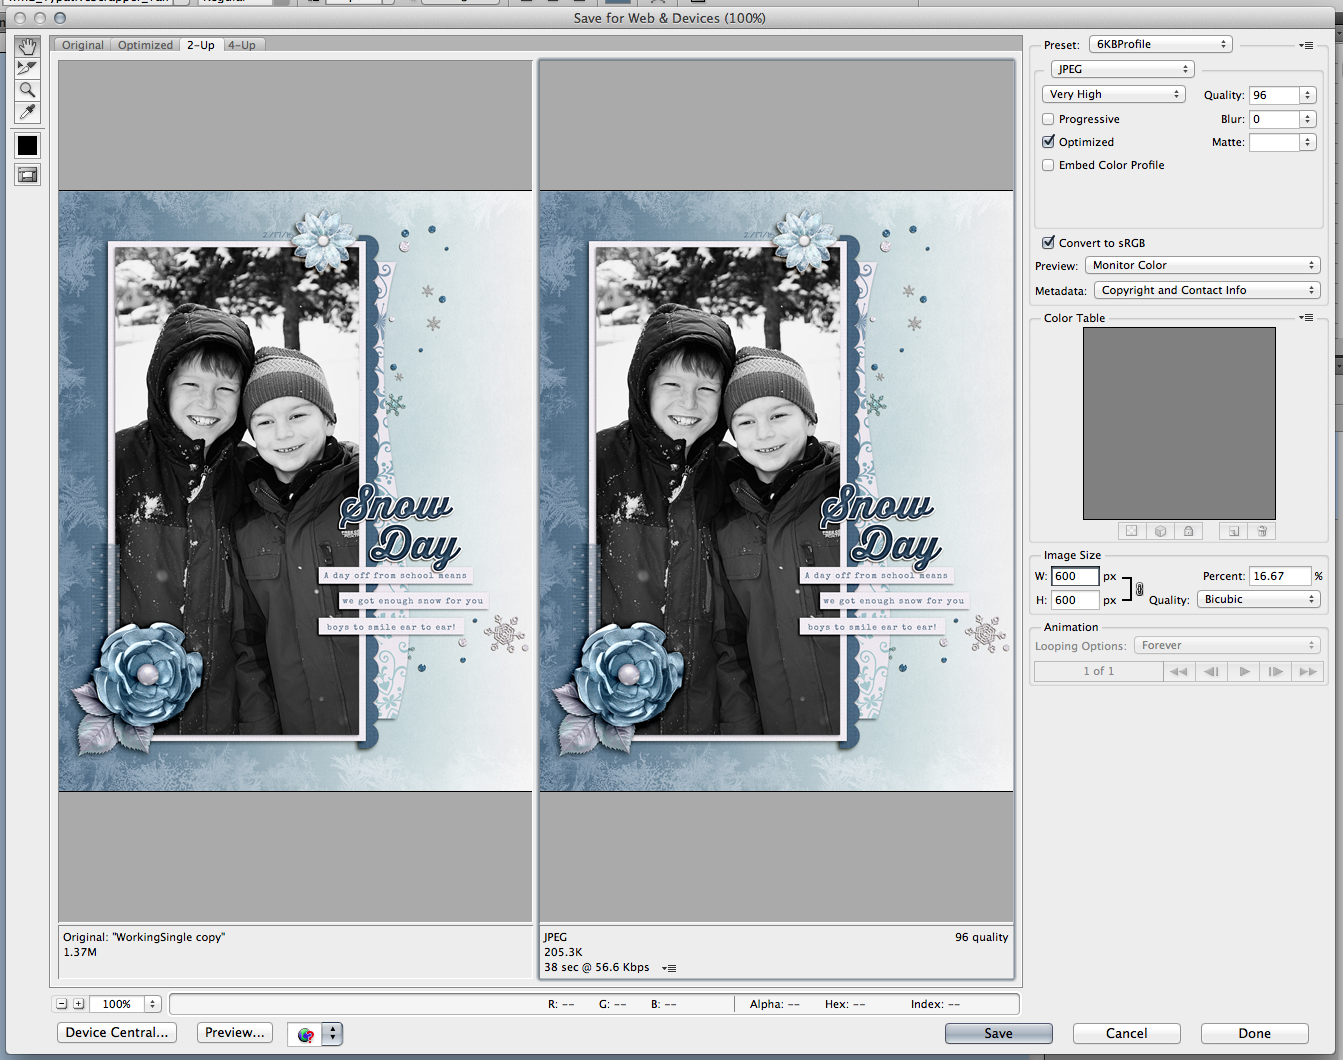Open the Bicubic resampling quality dropdown
The width and height of the screenshot is (1343, 1060).
click(x=1258, y=599)
